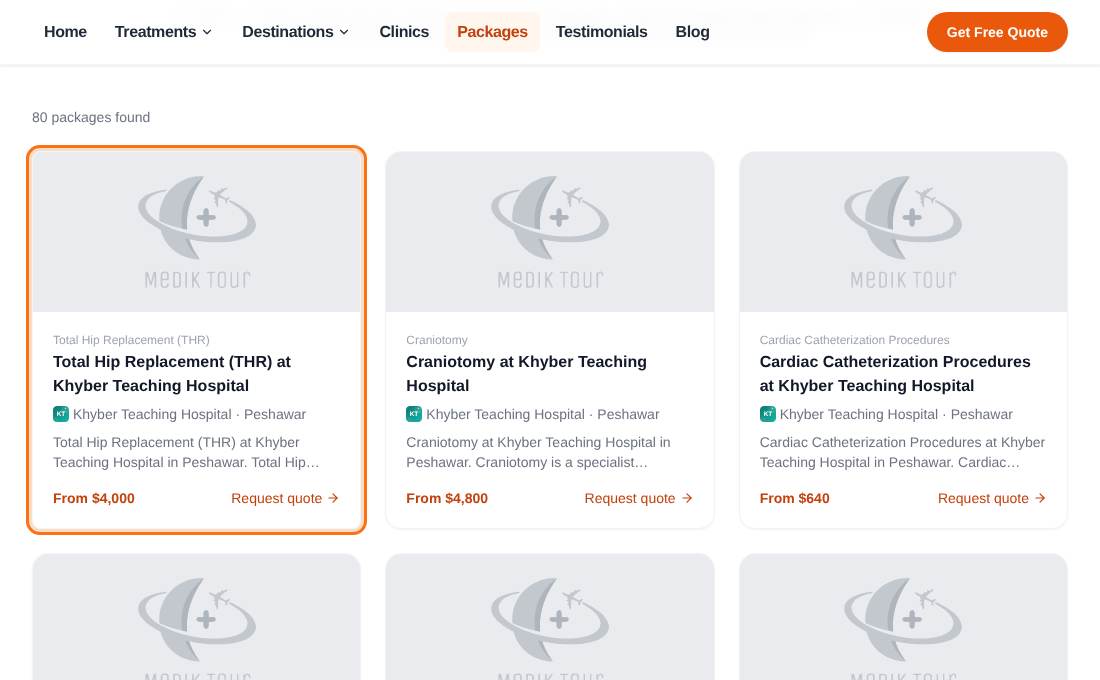1100x680 pixels.
Task: Go to the Clinics page
Action: [x=404, y=32]
